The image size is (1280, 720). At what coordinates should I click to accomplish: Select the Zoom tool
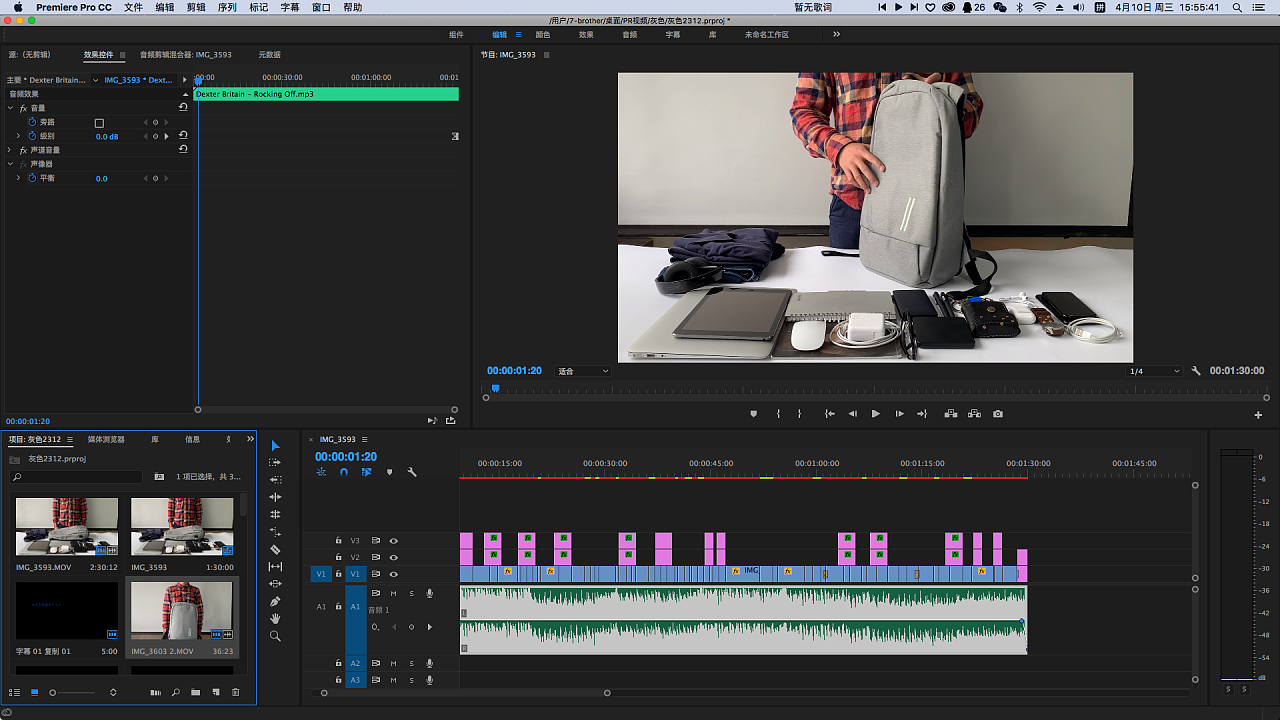tap(275, 636)
